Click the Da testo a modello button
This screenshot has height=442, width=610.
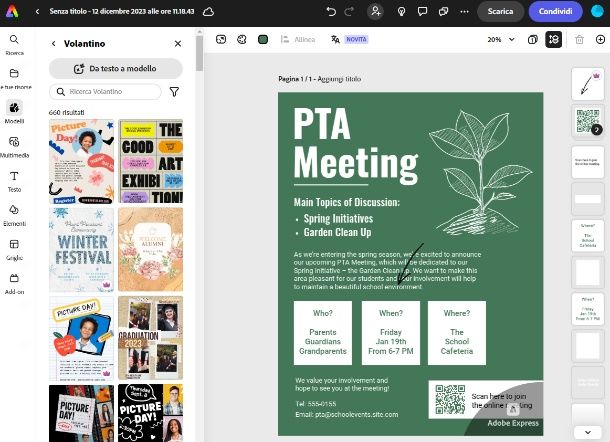116,68
